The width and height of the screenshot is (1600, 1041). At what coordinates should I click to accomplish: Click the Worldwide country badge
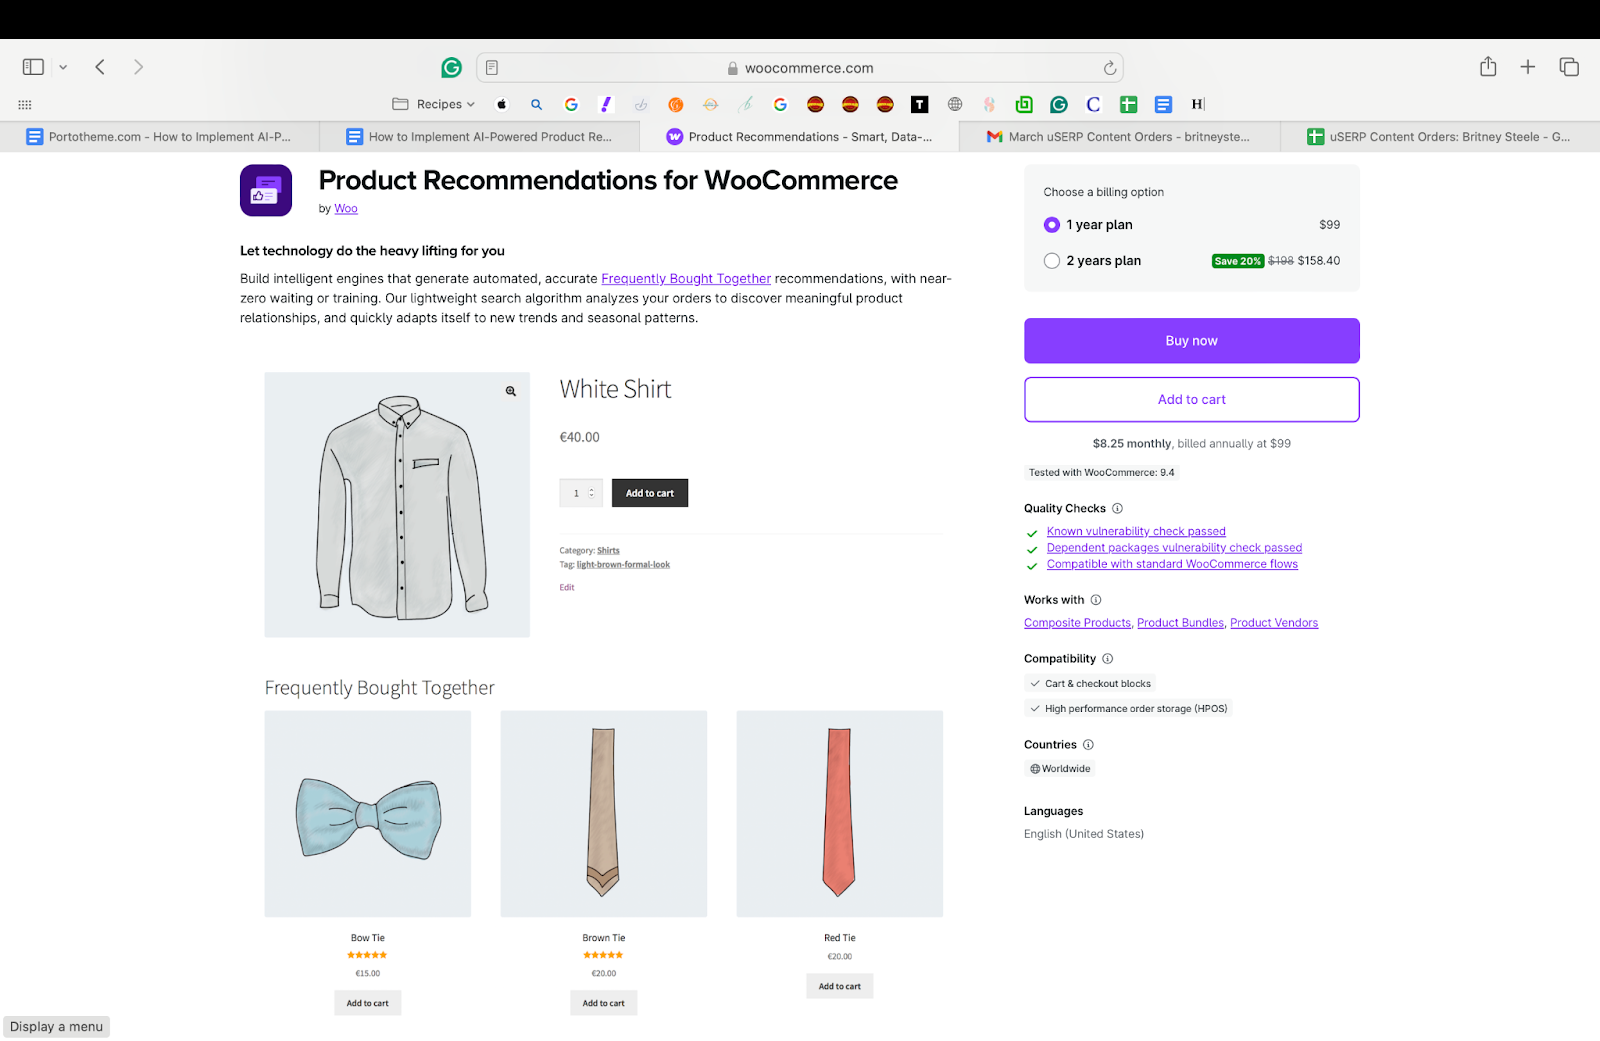[1060, 769]
